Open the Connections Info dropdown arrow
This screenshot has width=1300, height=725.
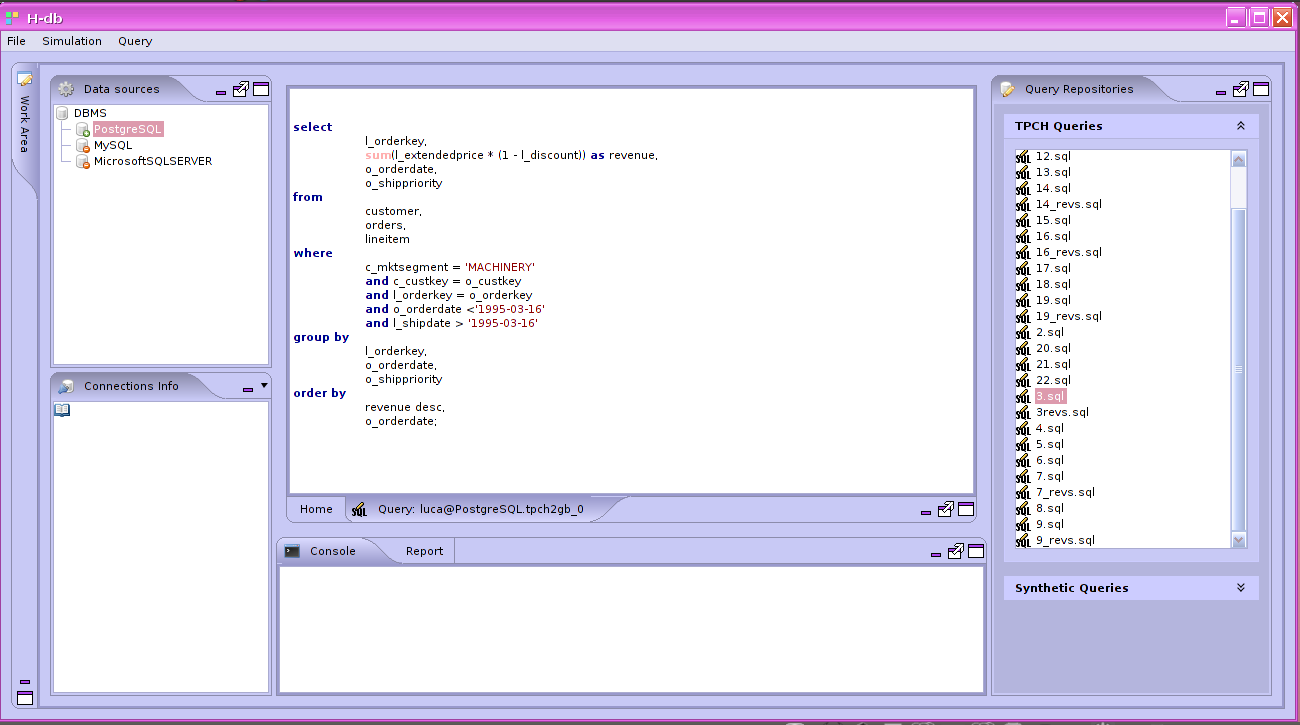(264, 385)
